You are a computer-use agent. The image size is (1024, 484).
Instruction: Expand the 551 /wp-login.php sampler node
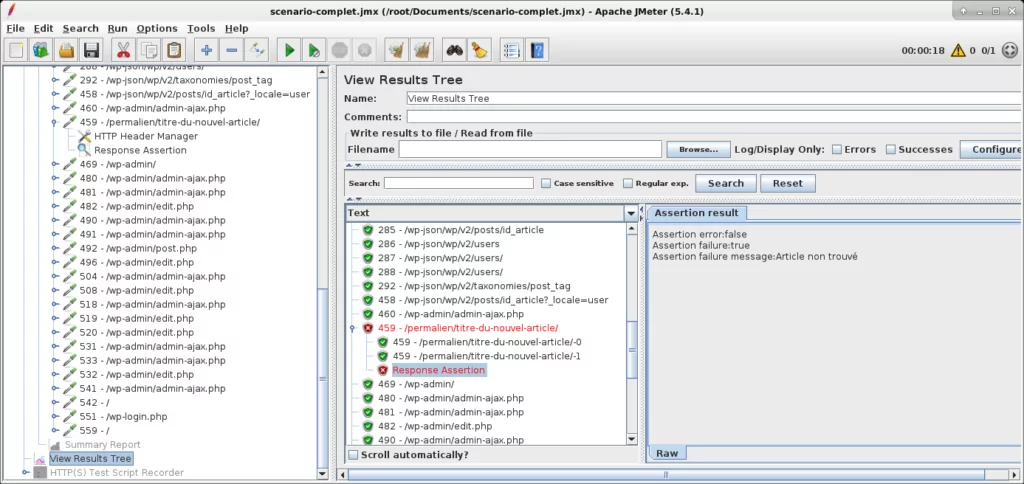tap(55, 417)
